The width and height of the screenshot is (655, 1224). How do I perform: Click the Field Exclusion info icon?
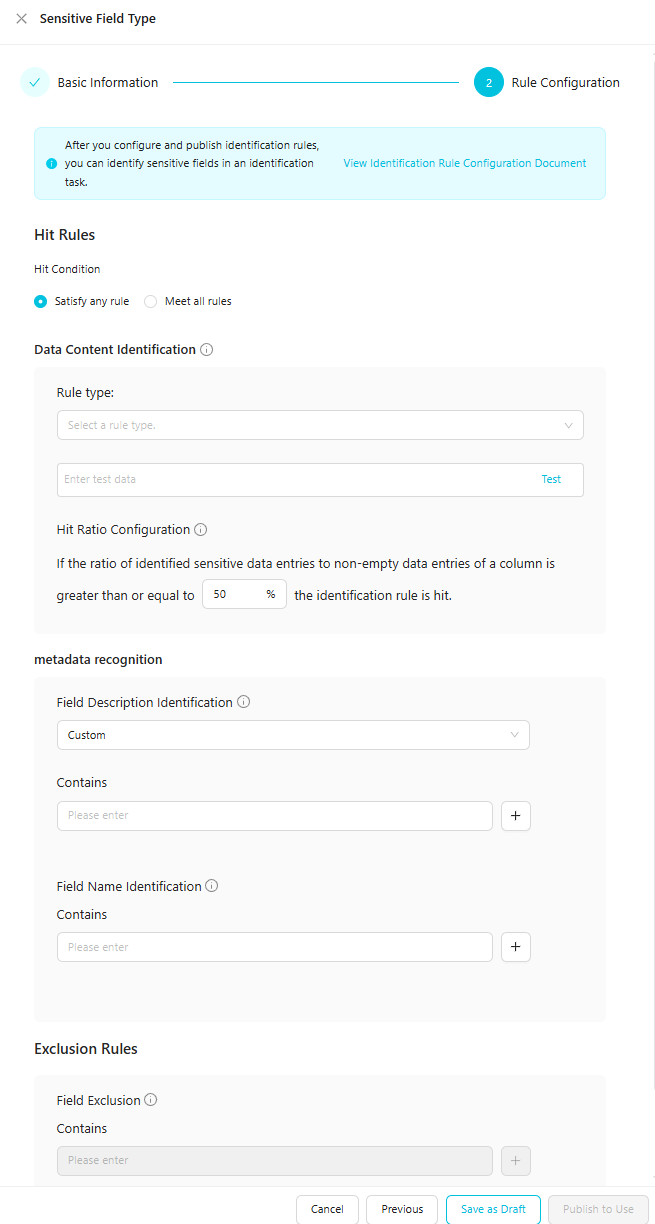(x=151, y=1100)
